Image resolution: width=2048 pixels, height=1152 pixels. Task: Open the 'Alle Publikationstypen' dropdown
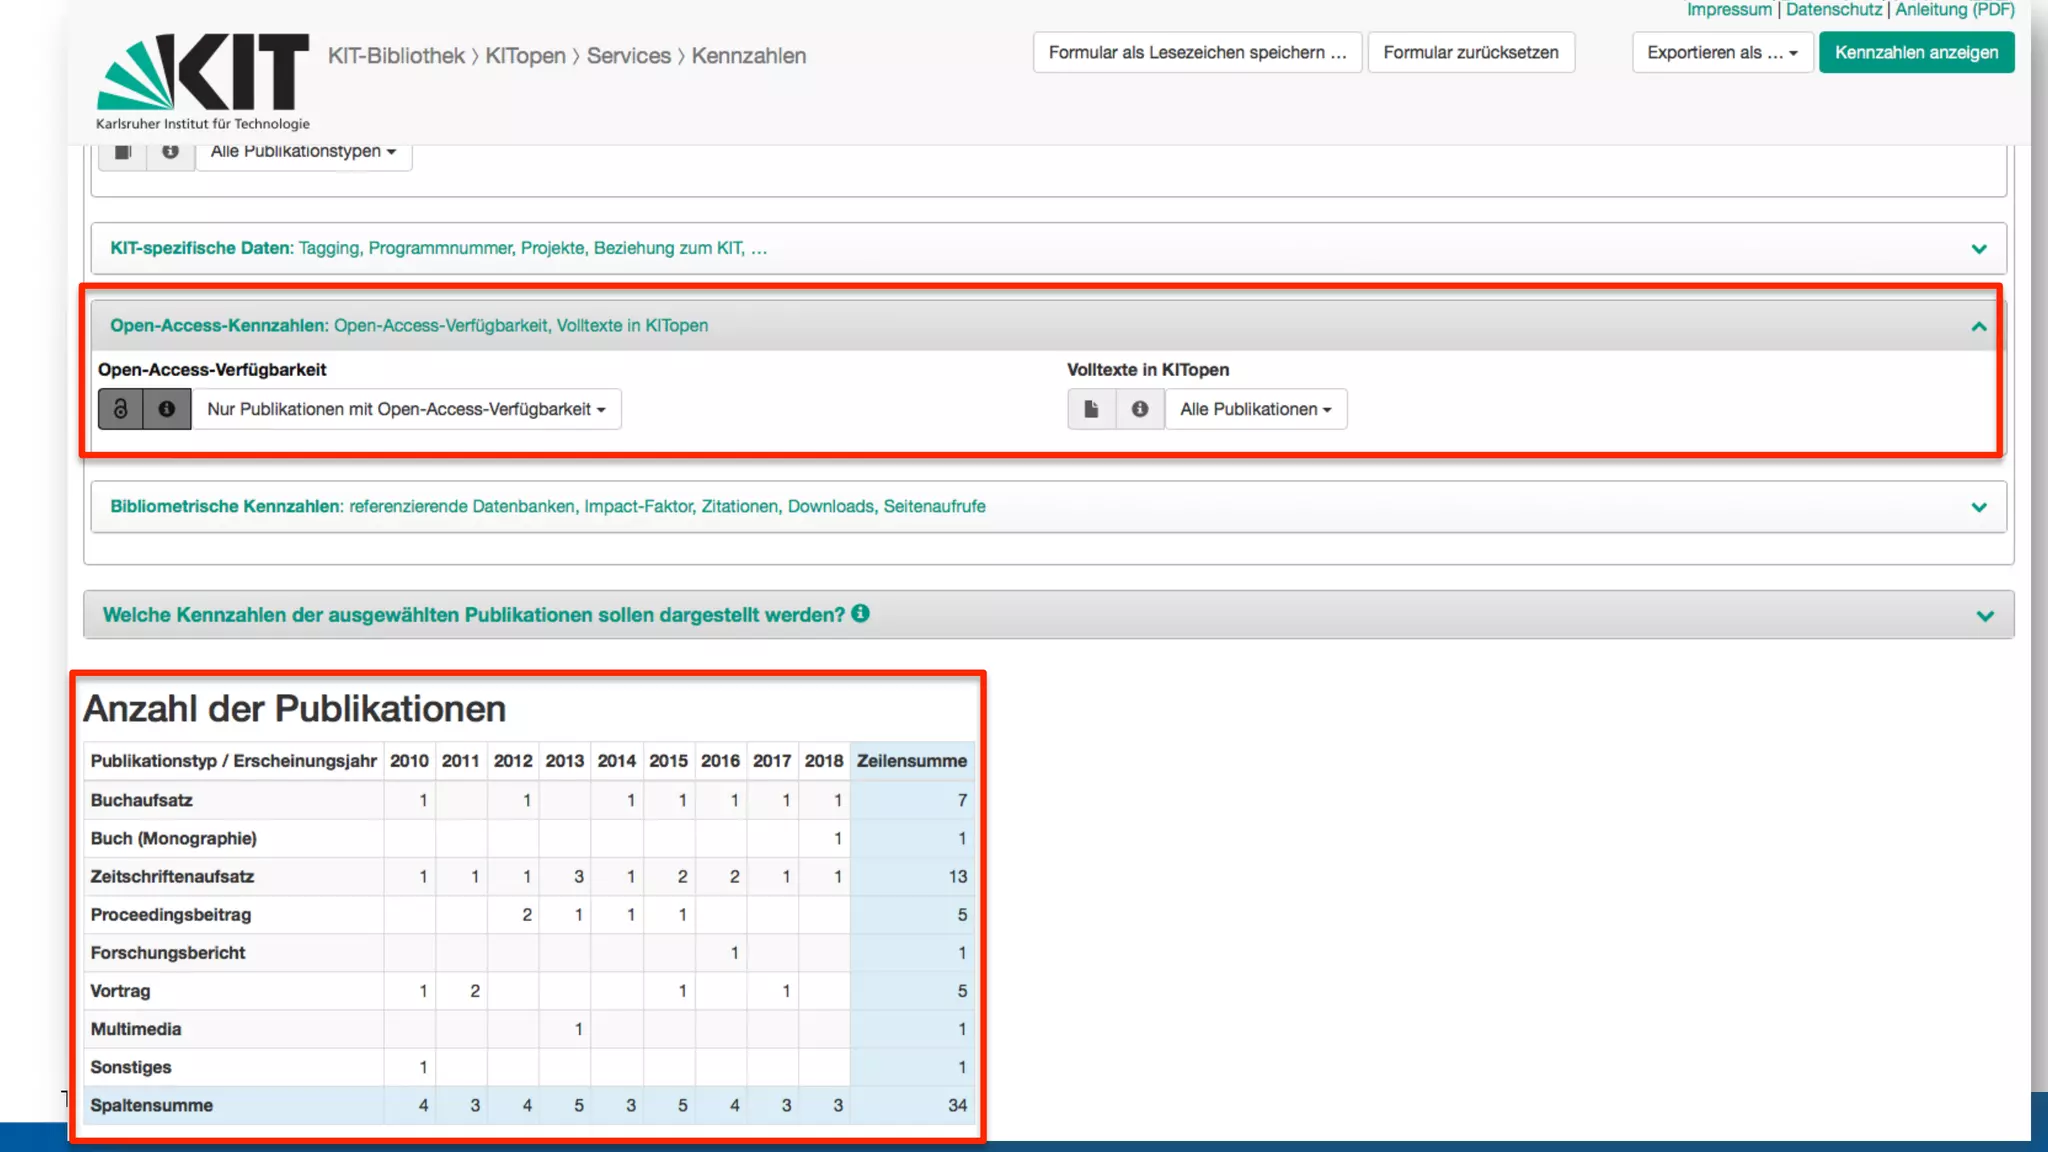point(303,151)
